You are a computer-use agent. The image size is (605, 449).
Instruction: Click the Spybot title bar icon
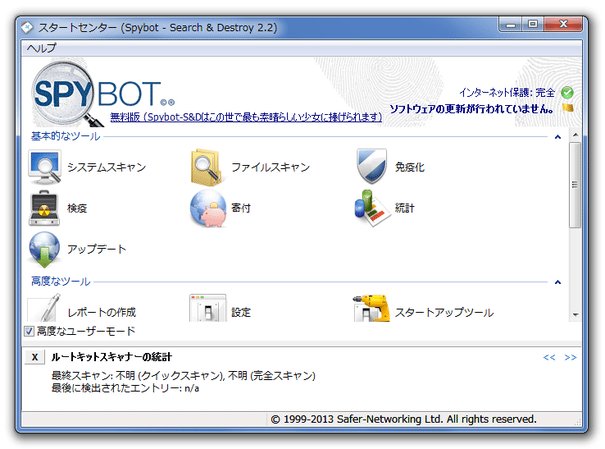pyautogui.click(x=27, y=27)
